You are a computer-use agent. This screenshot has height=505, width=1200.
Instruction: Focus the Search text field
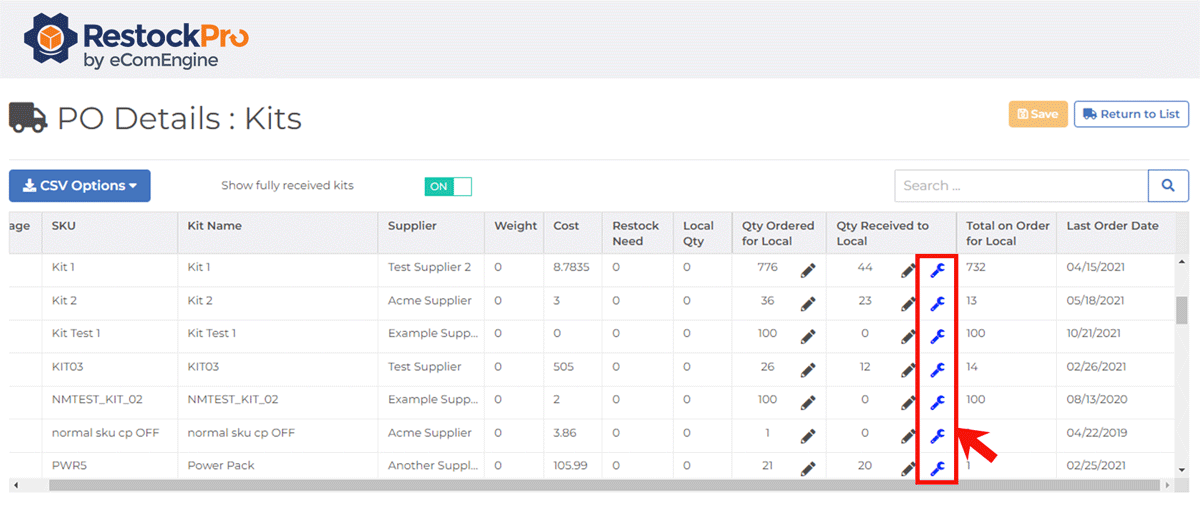1021,186
